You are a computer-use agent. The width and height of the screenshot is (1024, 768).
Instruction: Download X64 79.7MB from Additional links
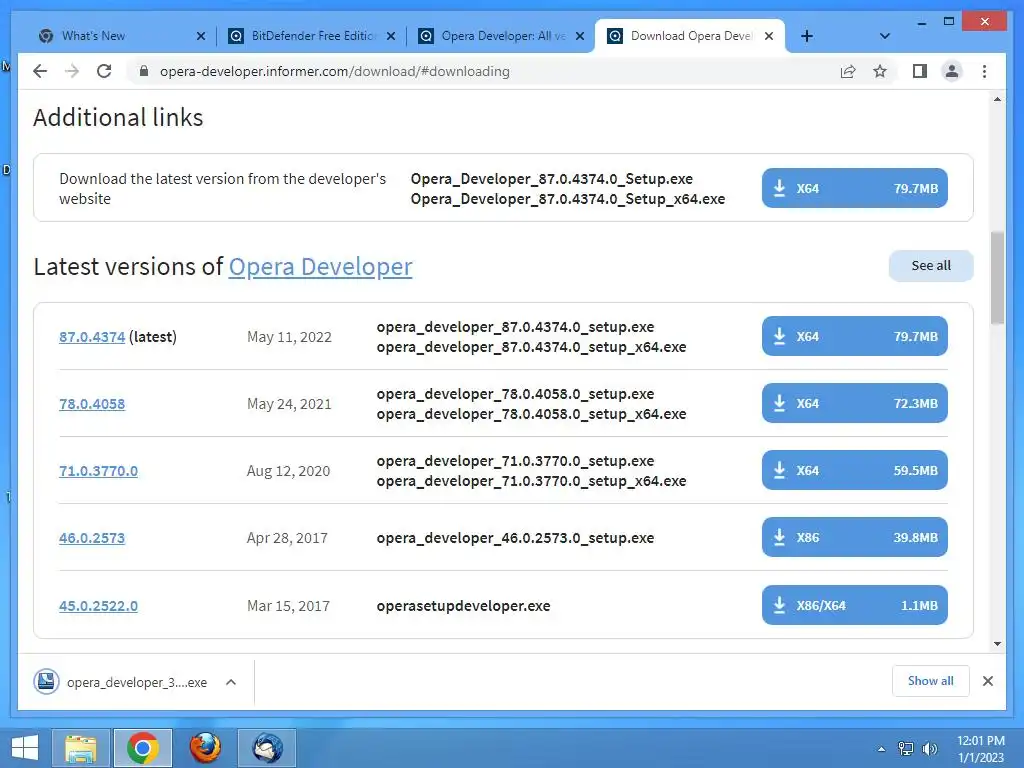click(x=854, y=188)
